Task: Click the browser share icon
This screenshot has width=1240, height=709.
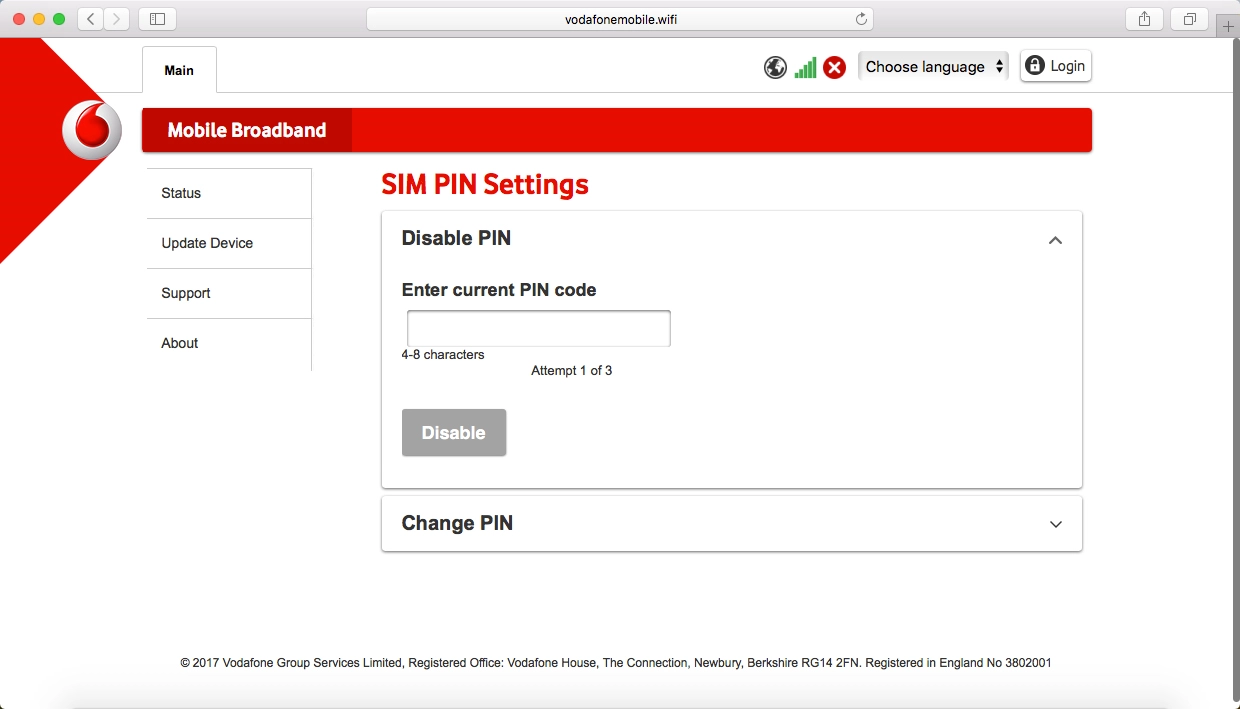Action: click(x=1143, y=17)
